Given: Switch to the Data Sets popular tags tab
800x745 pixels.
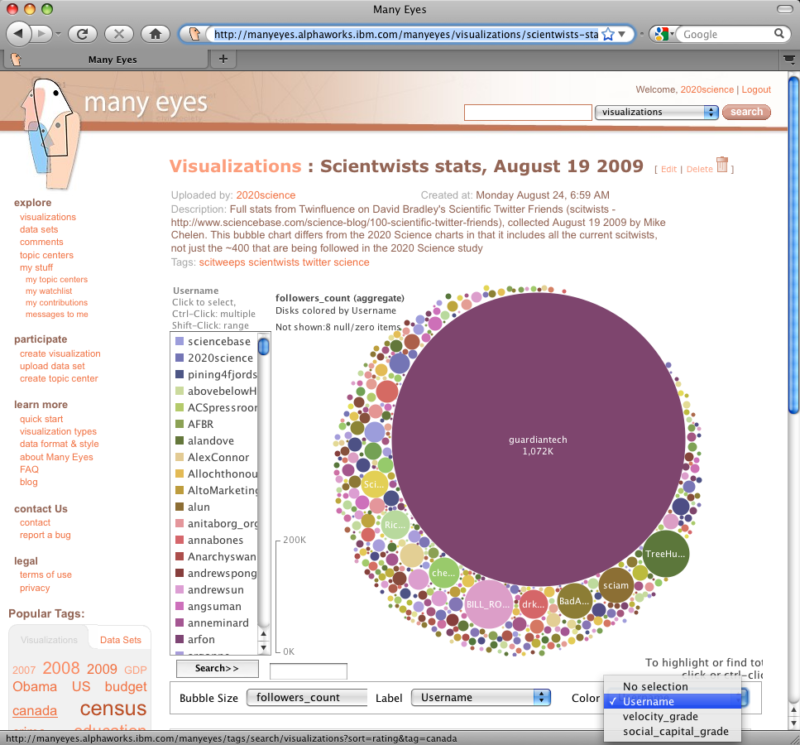Looking at the screenshot, I should (x=120, y=640).
